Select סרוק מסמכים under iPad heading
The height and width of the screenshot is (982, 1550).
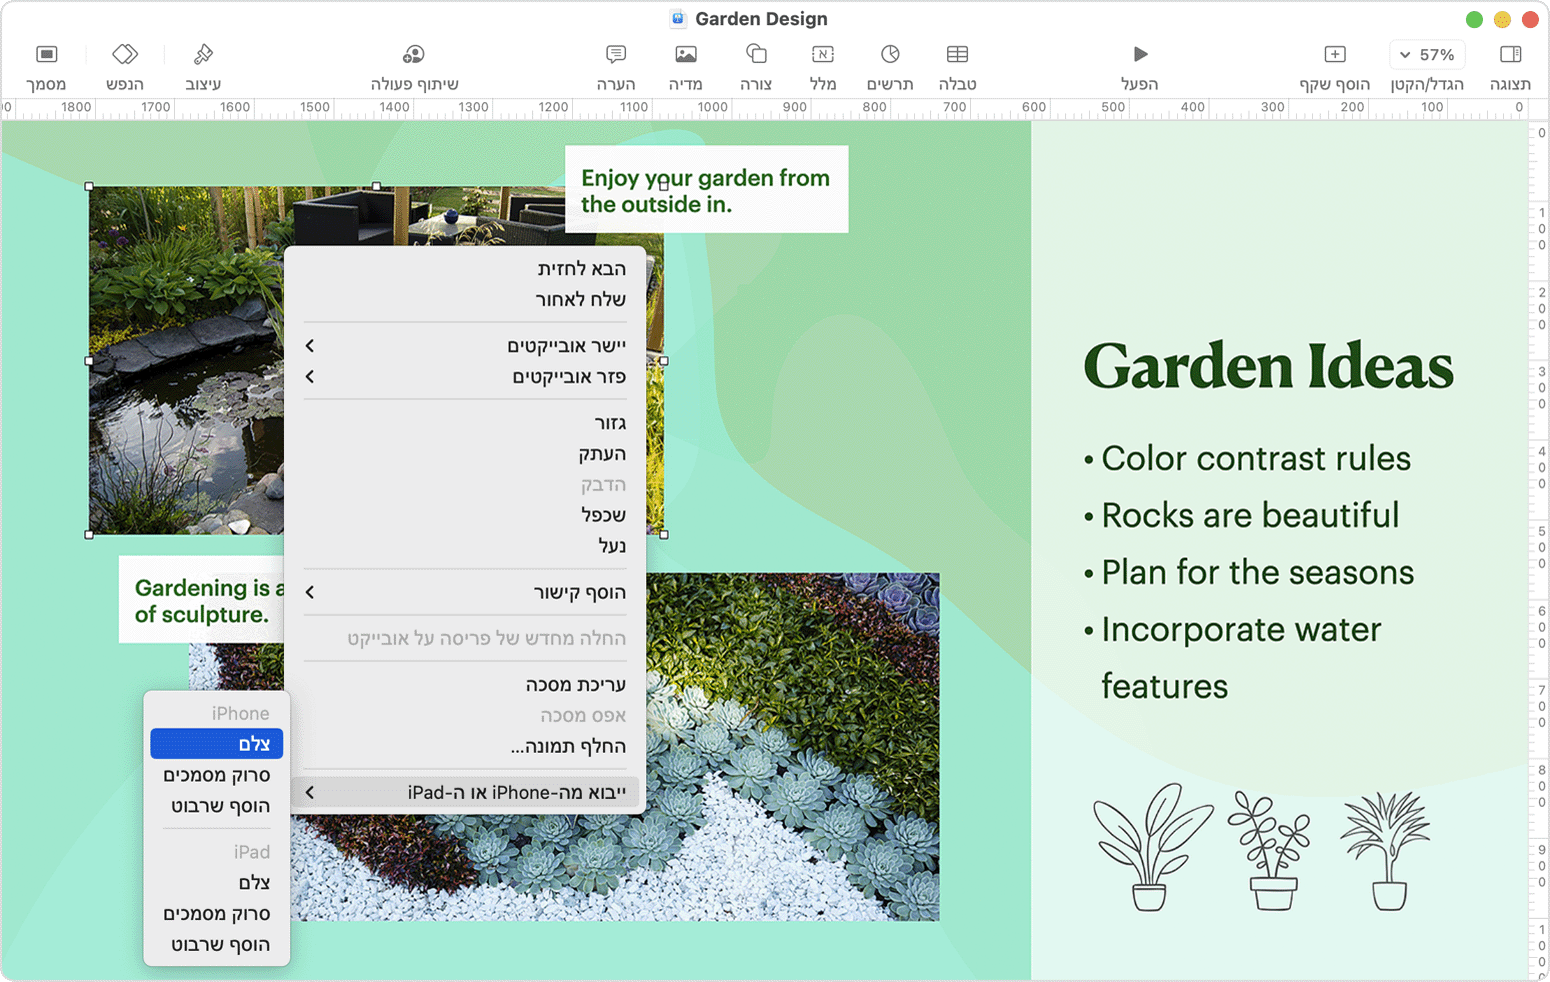pyautogui.click(x=217, y=913)
